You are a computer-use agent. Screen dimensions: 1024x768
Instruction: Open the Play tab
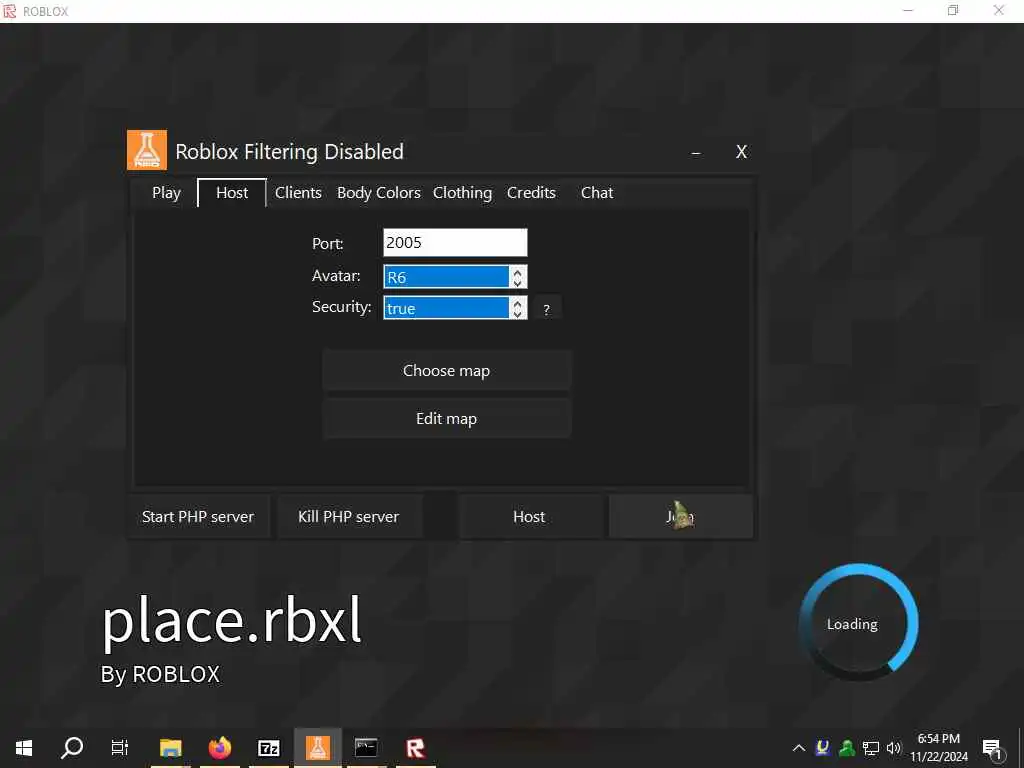click(166, 193)
